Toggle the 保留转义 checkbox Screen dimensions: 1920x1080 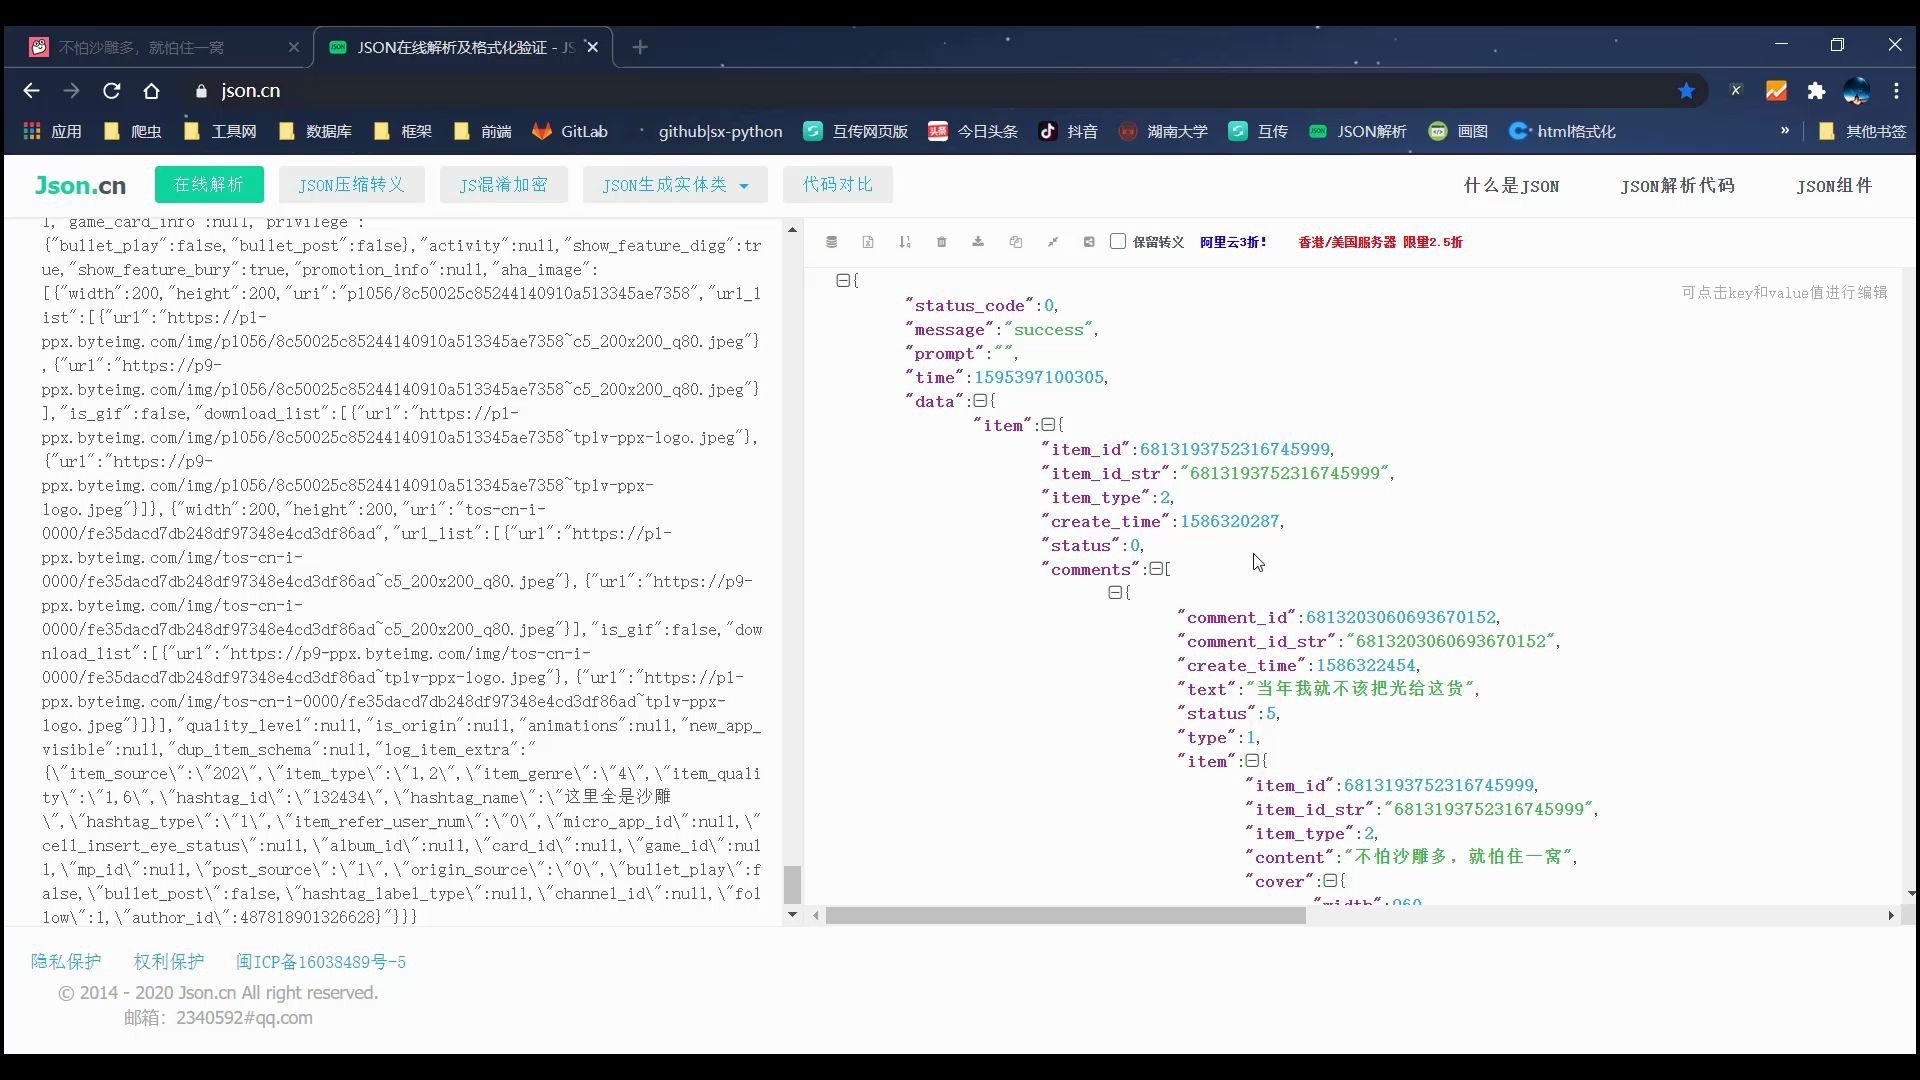[1118, 241]
